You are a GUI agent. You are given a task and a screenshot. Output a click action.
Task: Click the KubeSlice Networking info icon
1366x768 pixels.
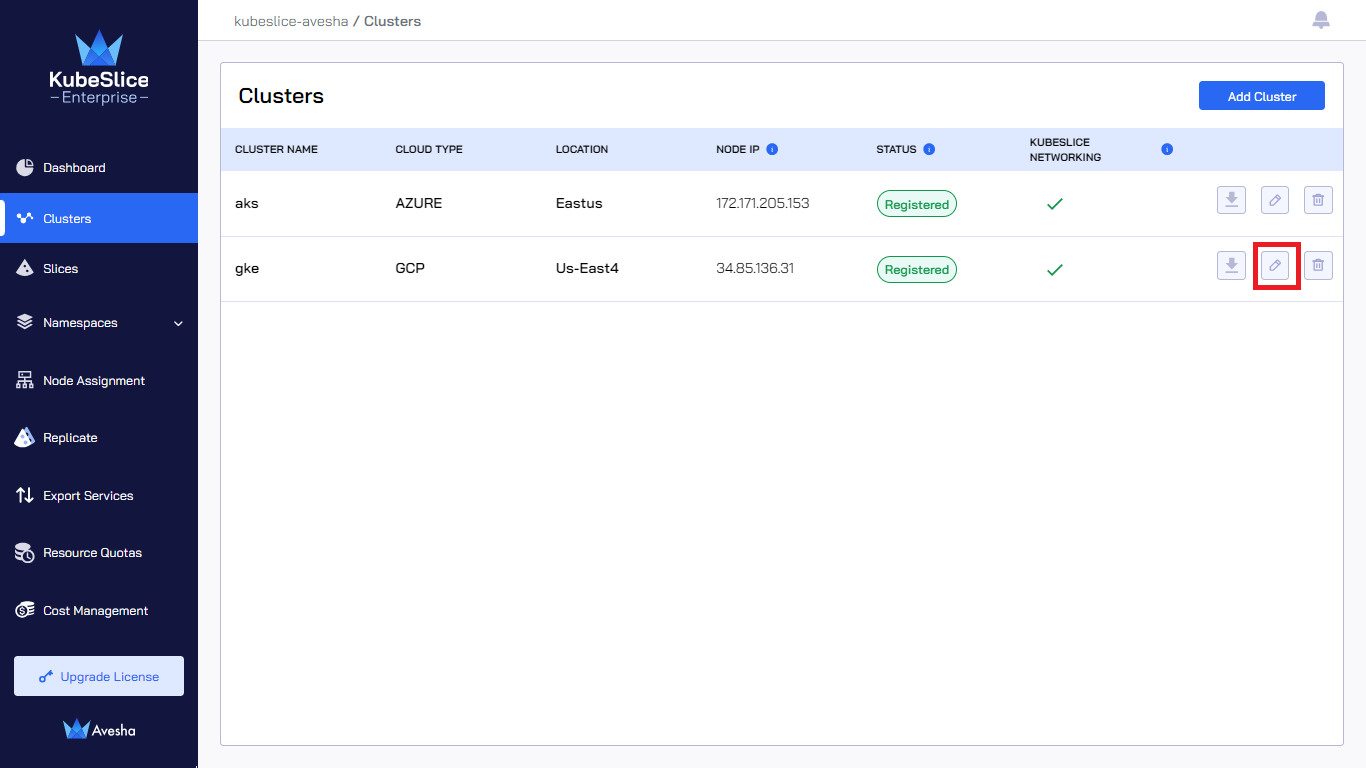point(1167,149)
